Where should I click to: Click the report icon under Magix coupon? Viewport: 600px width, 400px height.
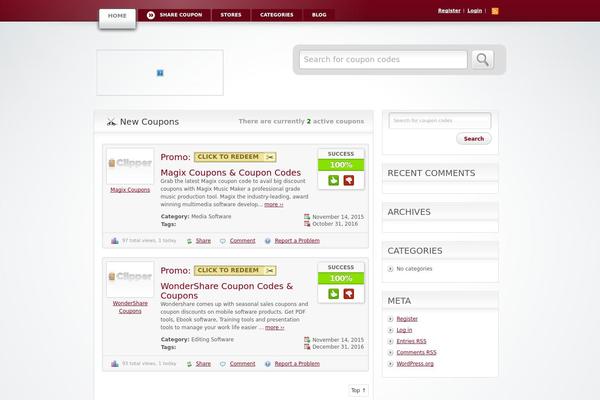pos(267,241)
